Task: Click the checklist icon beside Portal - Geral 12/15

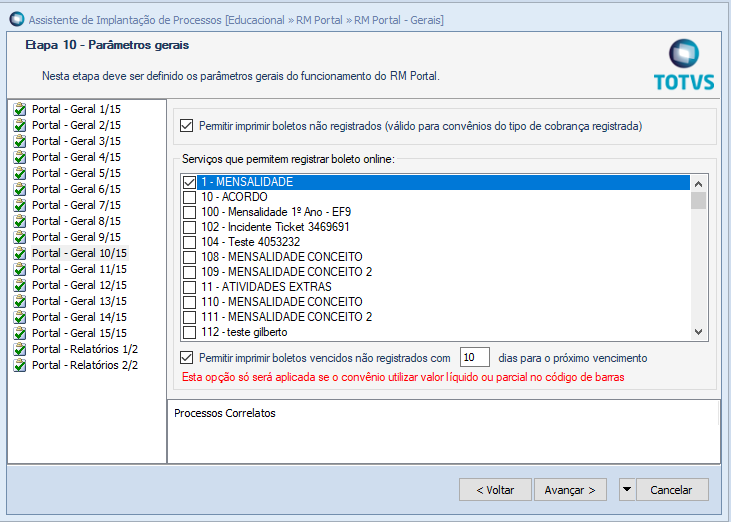Action: pos(20,285)
